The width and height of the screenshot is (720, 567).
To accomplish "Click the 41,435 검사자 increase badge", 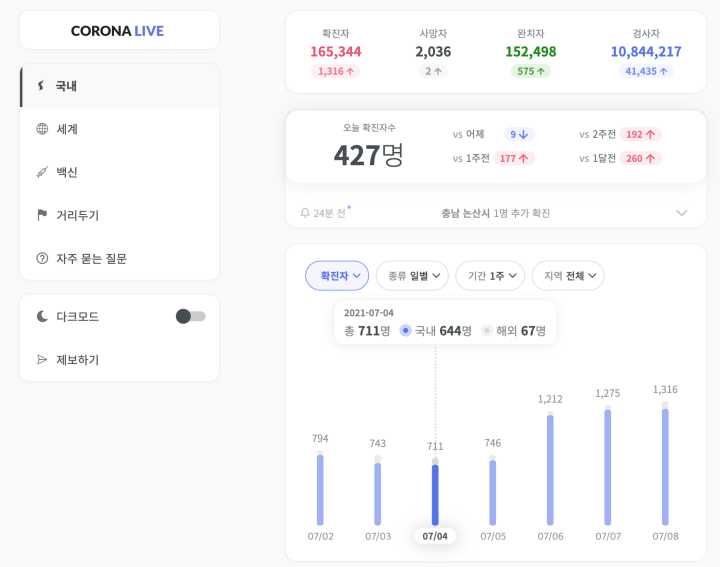I will point(646,71).
